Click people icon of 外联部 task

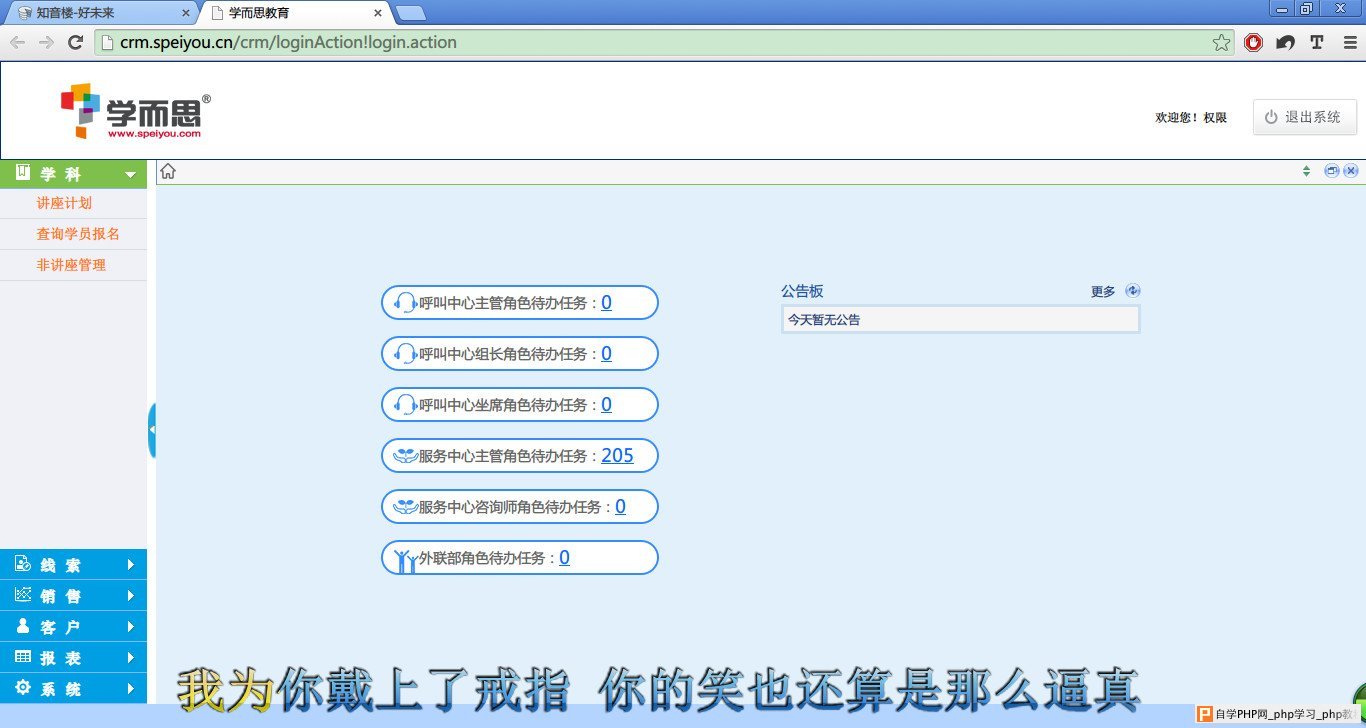pyautogui.click(x=406, y=560)
